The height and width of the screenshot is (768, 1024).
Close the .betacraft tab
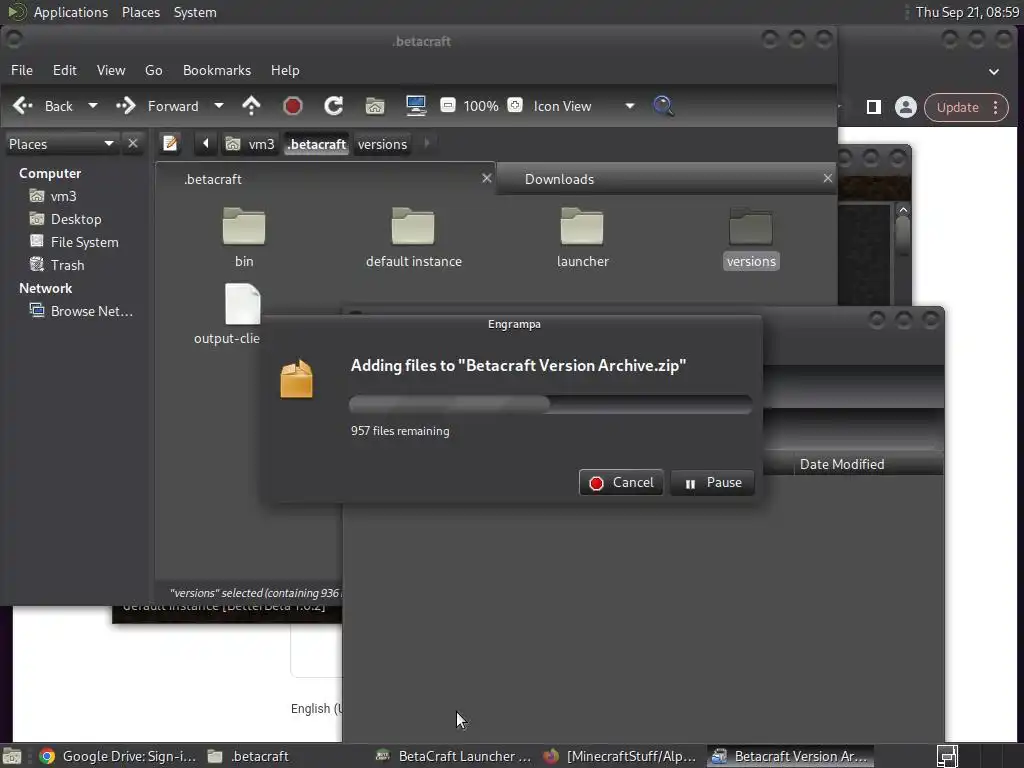(x=487, y=178)
